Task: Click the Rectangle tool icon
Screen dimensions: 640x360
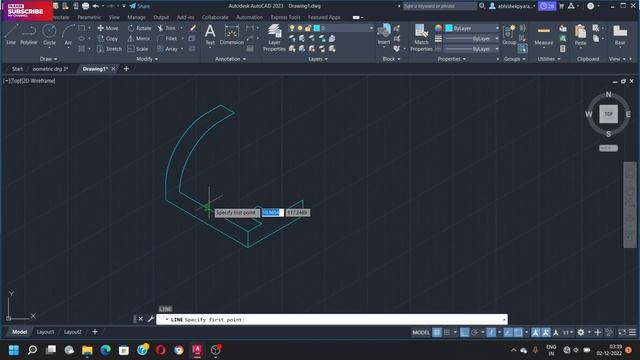Action: pos(82,28)
